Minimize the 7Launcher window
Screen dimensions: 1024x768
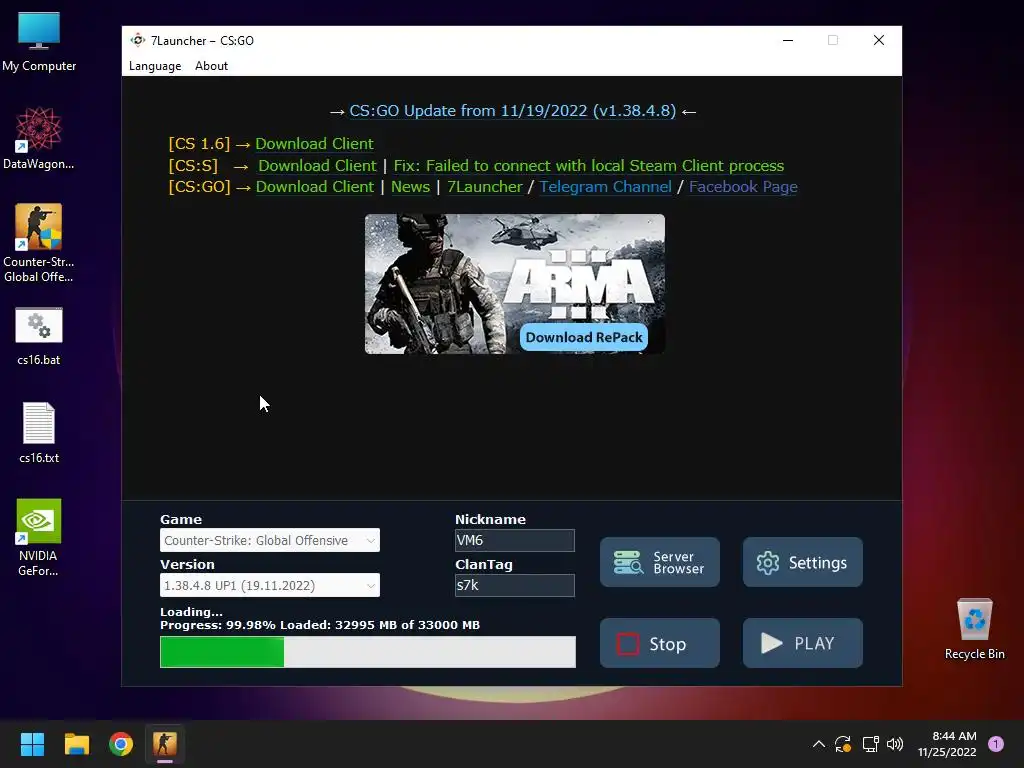(x=788, y=40)
